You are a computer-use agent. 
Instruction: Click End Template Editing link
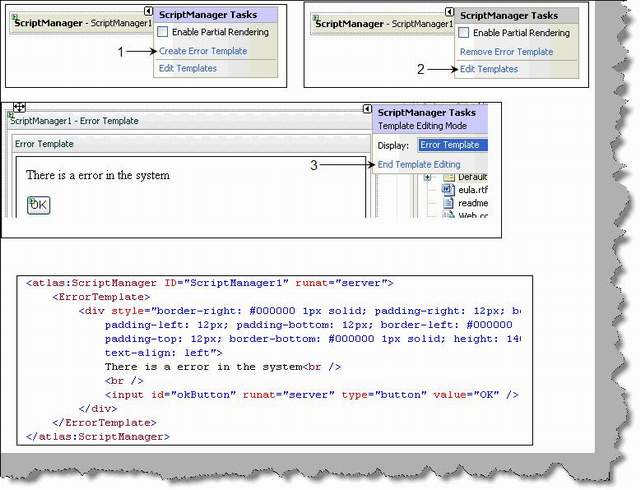[x=419, y=165]
